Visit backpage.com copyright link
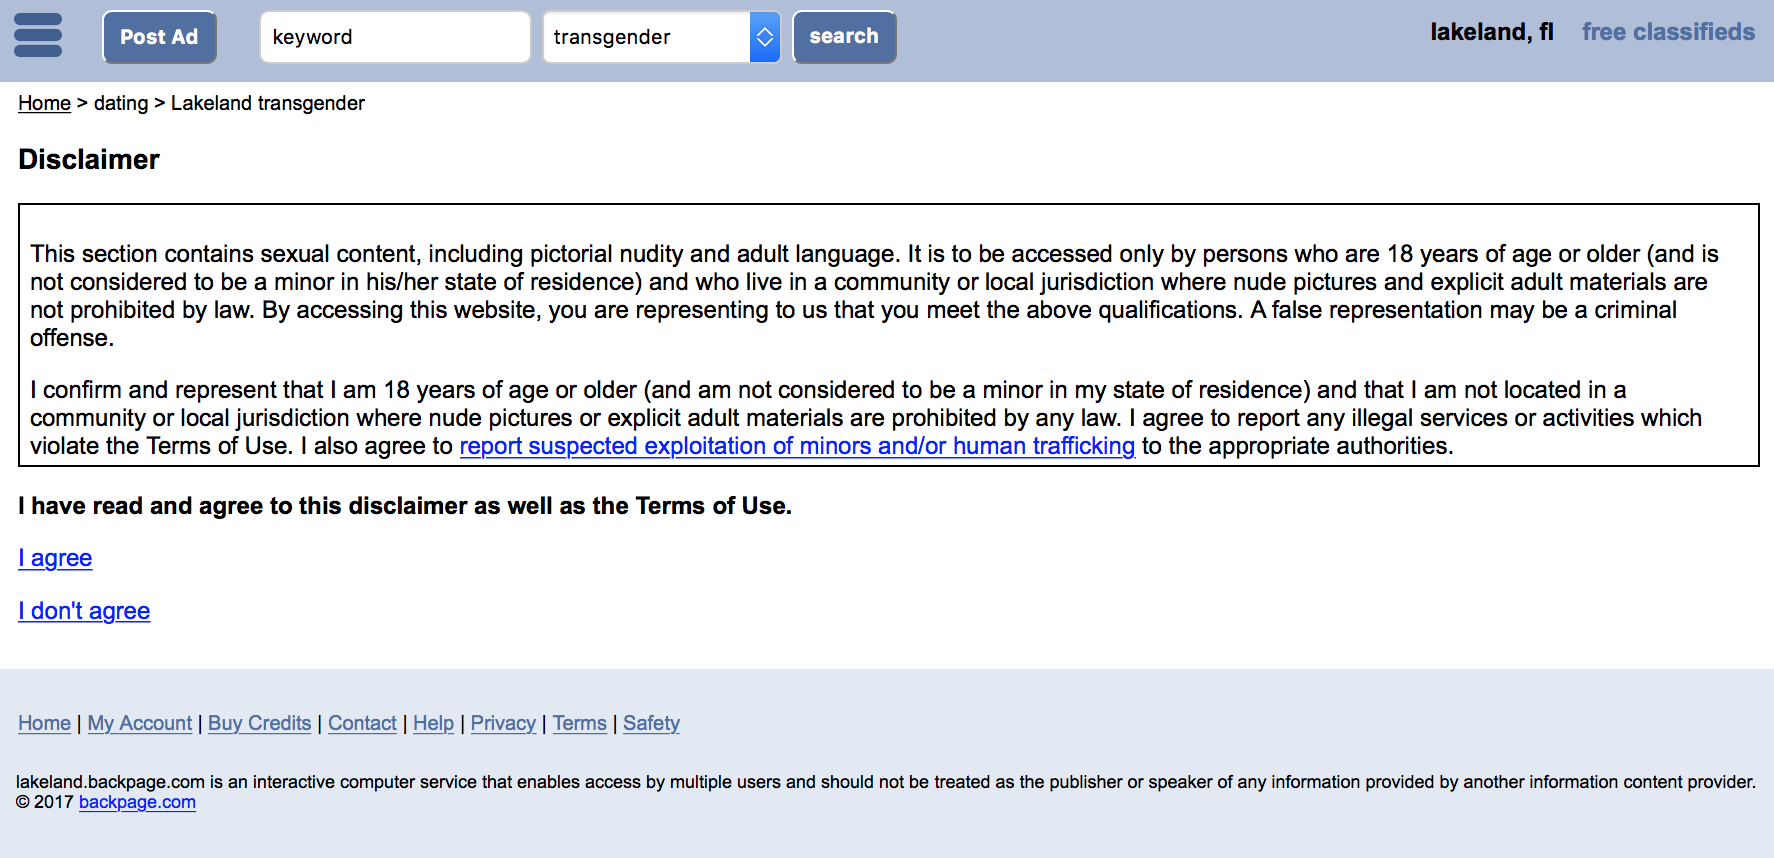1774x858 pixels. coord(137,802)
